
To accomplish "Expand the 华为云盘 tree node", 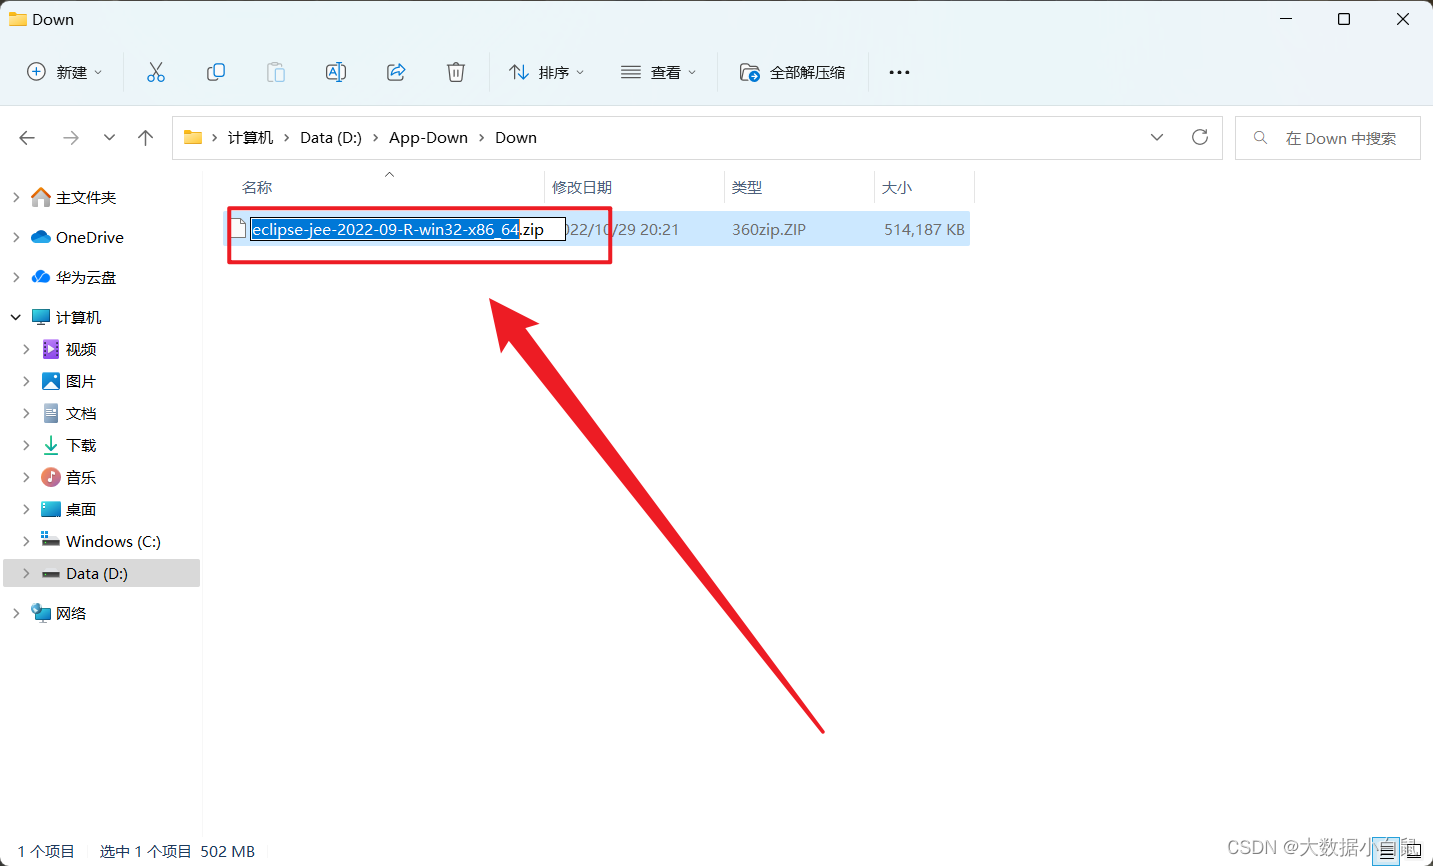I will coord(16,278).
